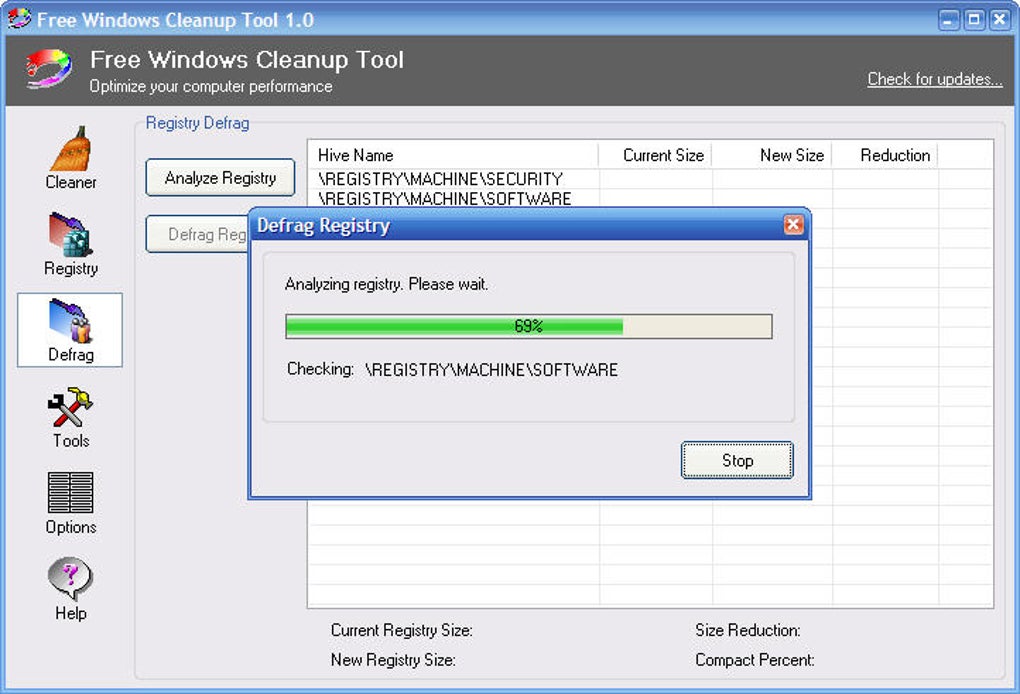The width and height of the screenshot is (1020, 694).
Task: Select the Defrag sidebar icon
Action: click(70, 321)
